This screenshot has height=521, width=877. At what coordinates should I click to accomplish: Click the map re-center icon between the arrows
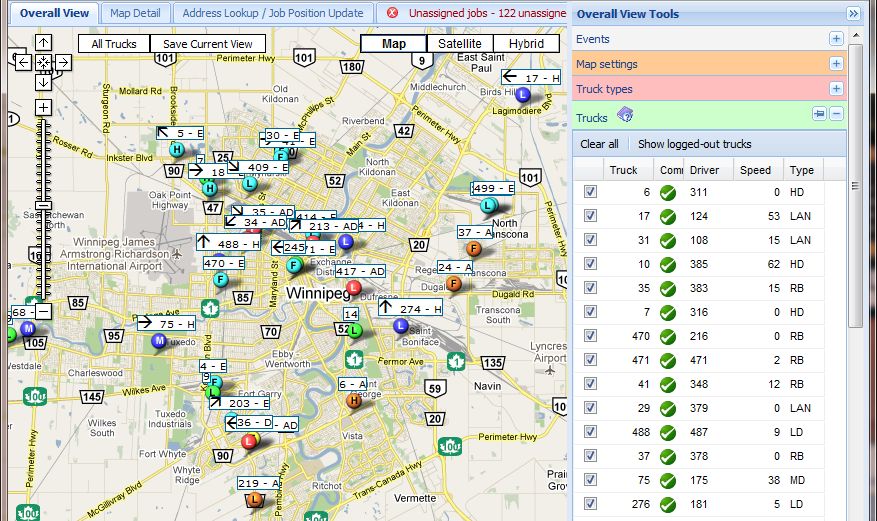tap(43, 62)
